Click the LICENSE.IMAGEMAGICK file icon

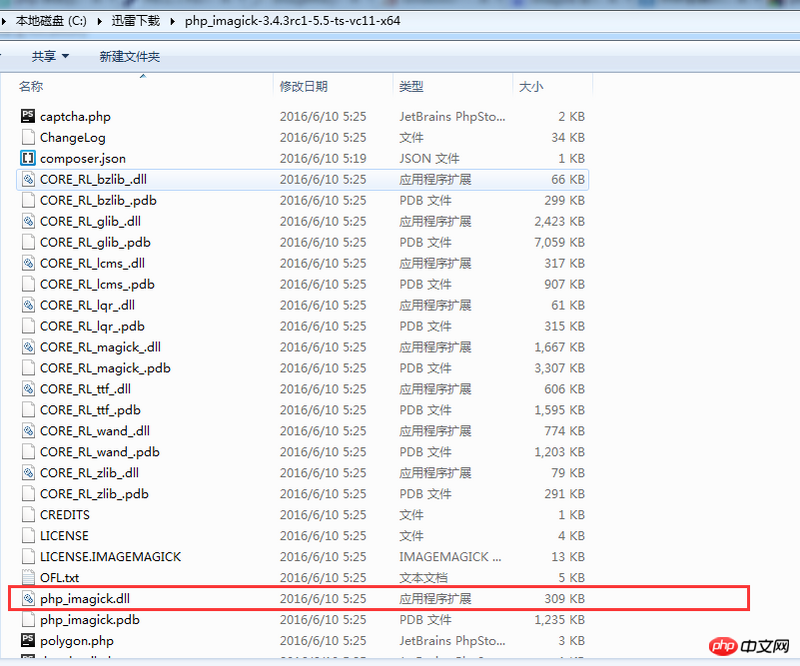28,556
